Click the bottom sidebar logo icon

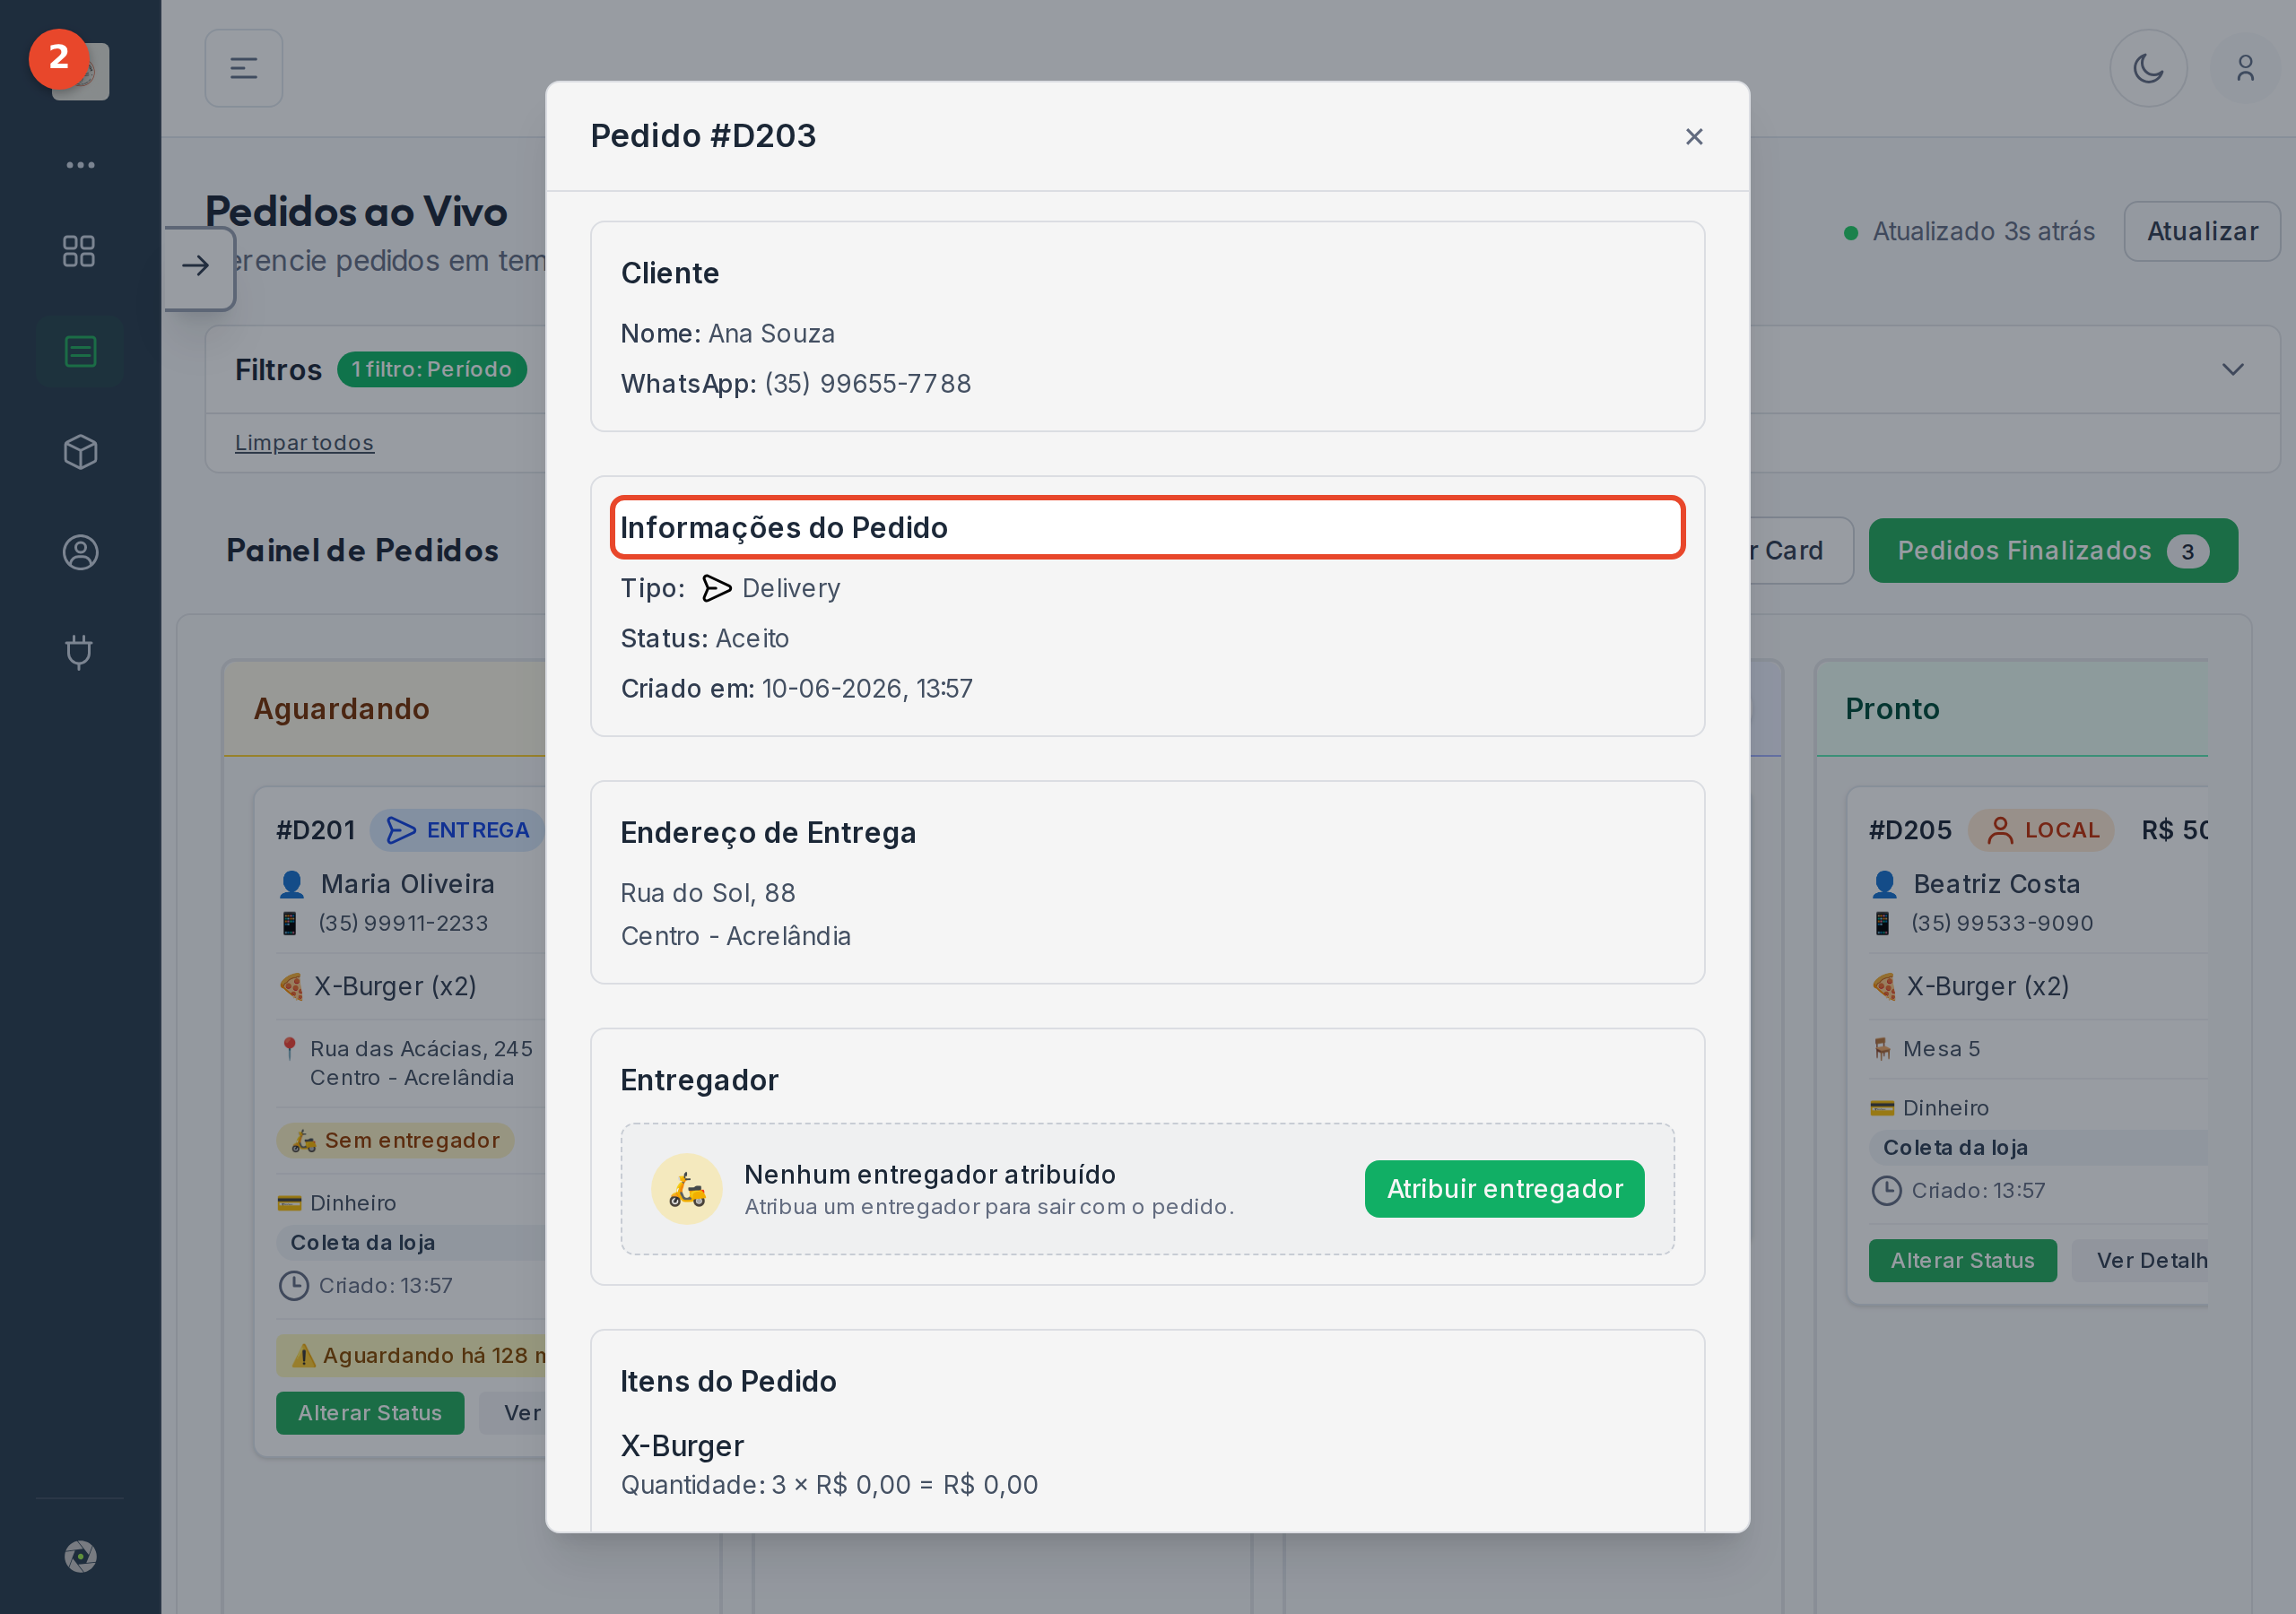80,1556
